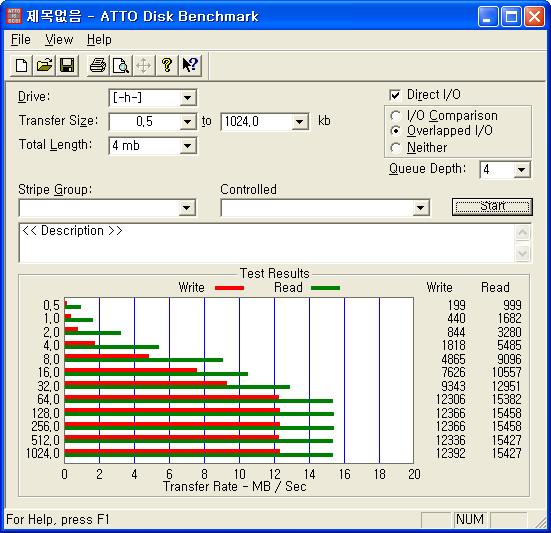This screenshot has height=533, width=551.
Task: Click inside the Description text field
Action: [x=267, y=243]
